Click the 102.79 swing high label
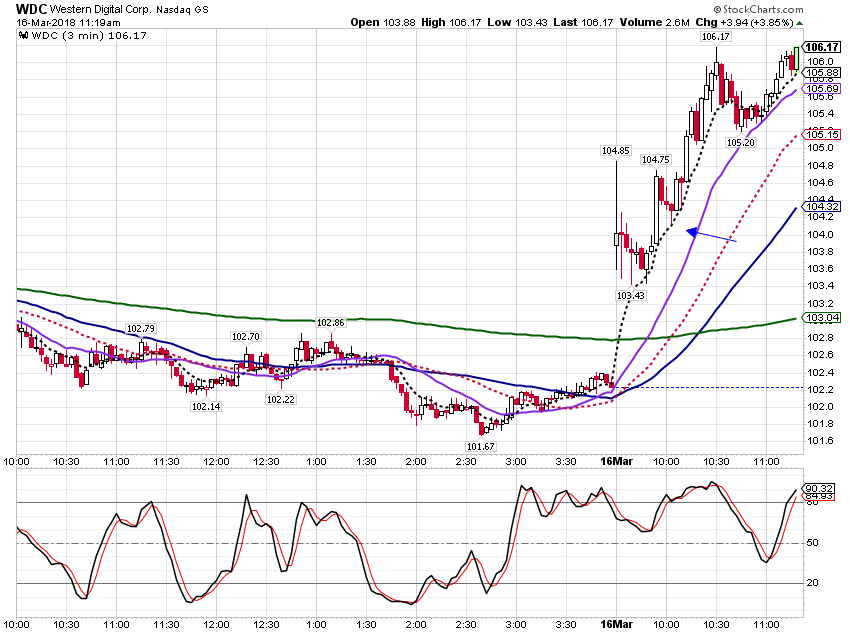Screen dimensions: 850x633 (141, 328)
